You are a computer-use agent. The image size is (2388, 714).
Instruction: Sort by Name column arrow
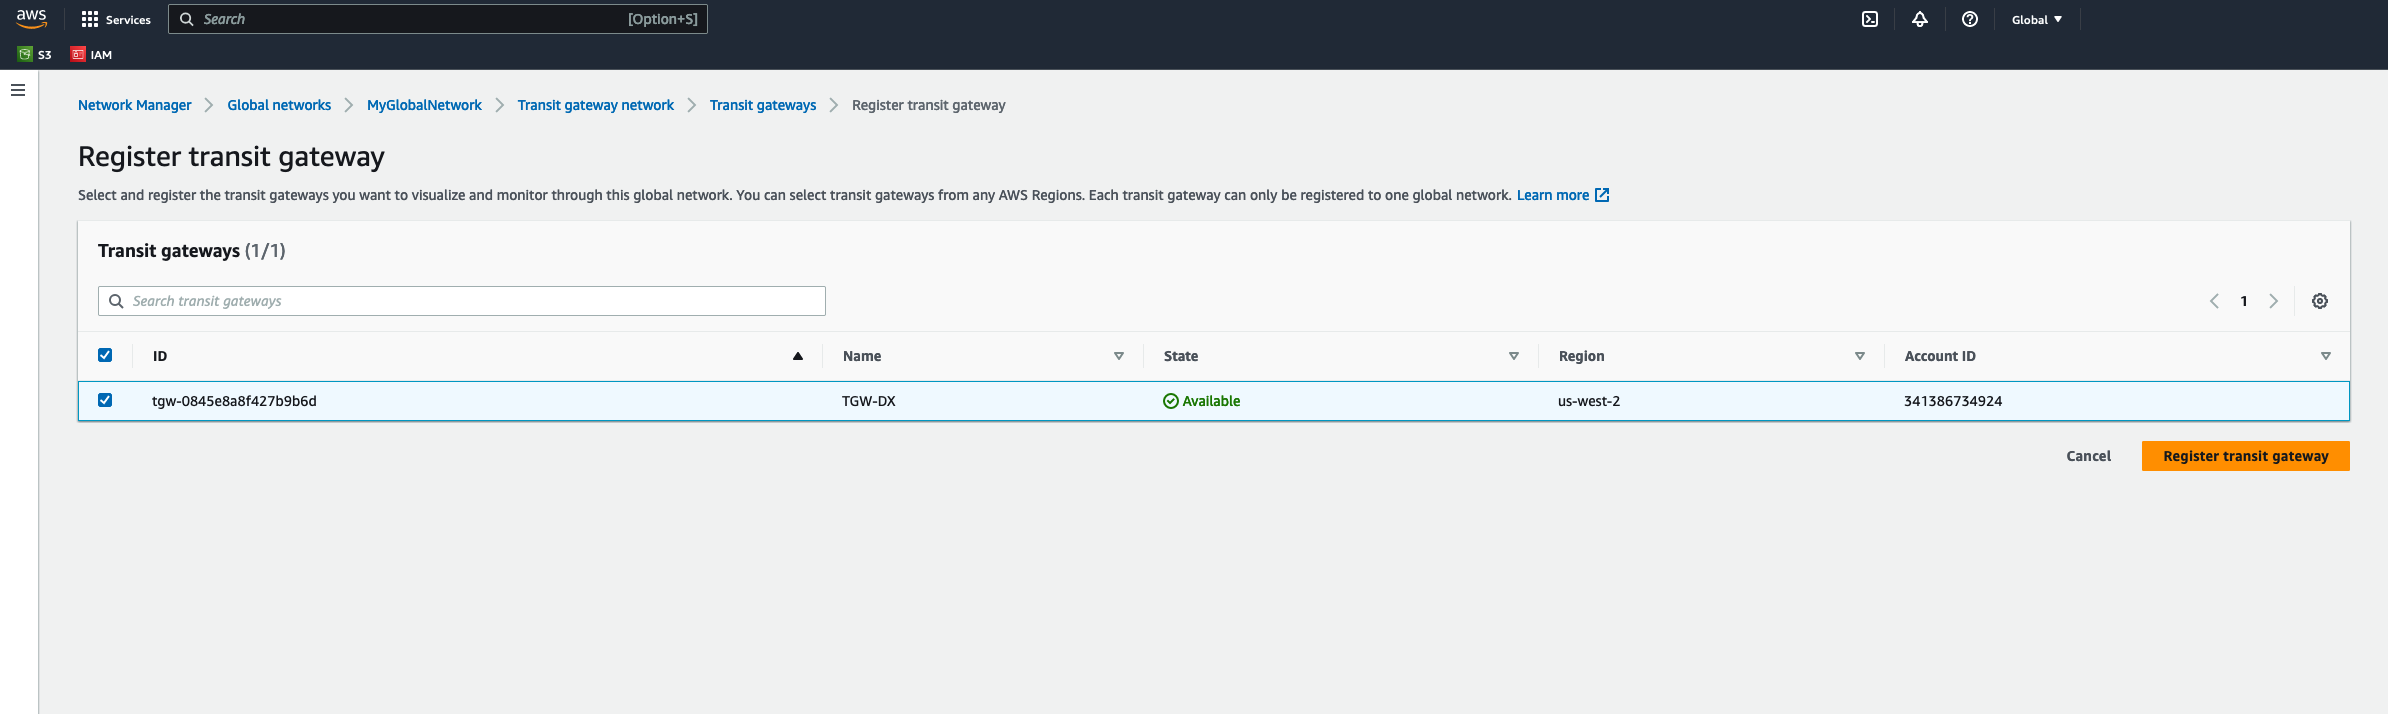point(1119,356)
